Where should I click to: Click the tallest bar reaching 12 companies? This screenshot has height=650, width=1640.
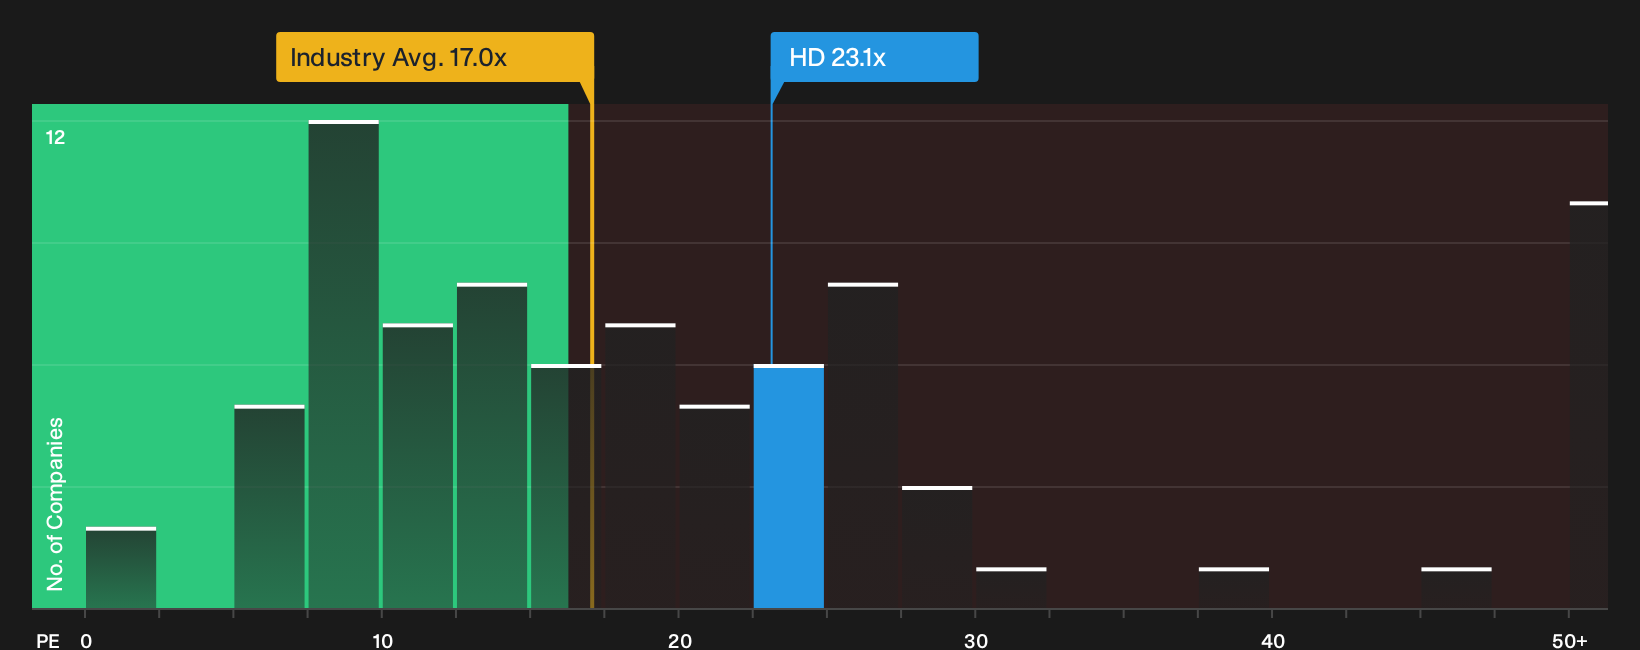344,364
